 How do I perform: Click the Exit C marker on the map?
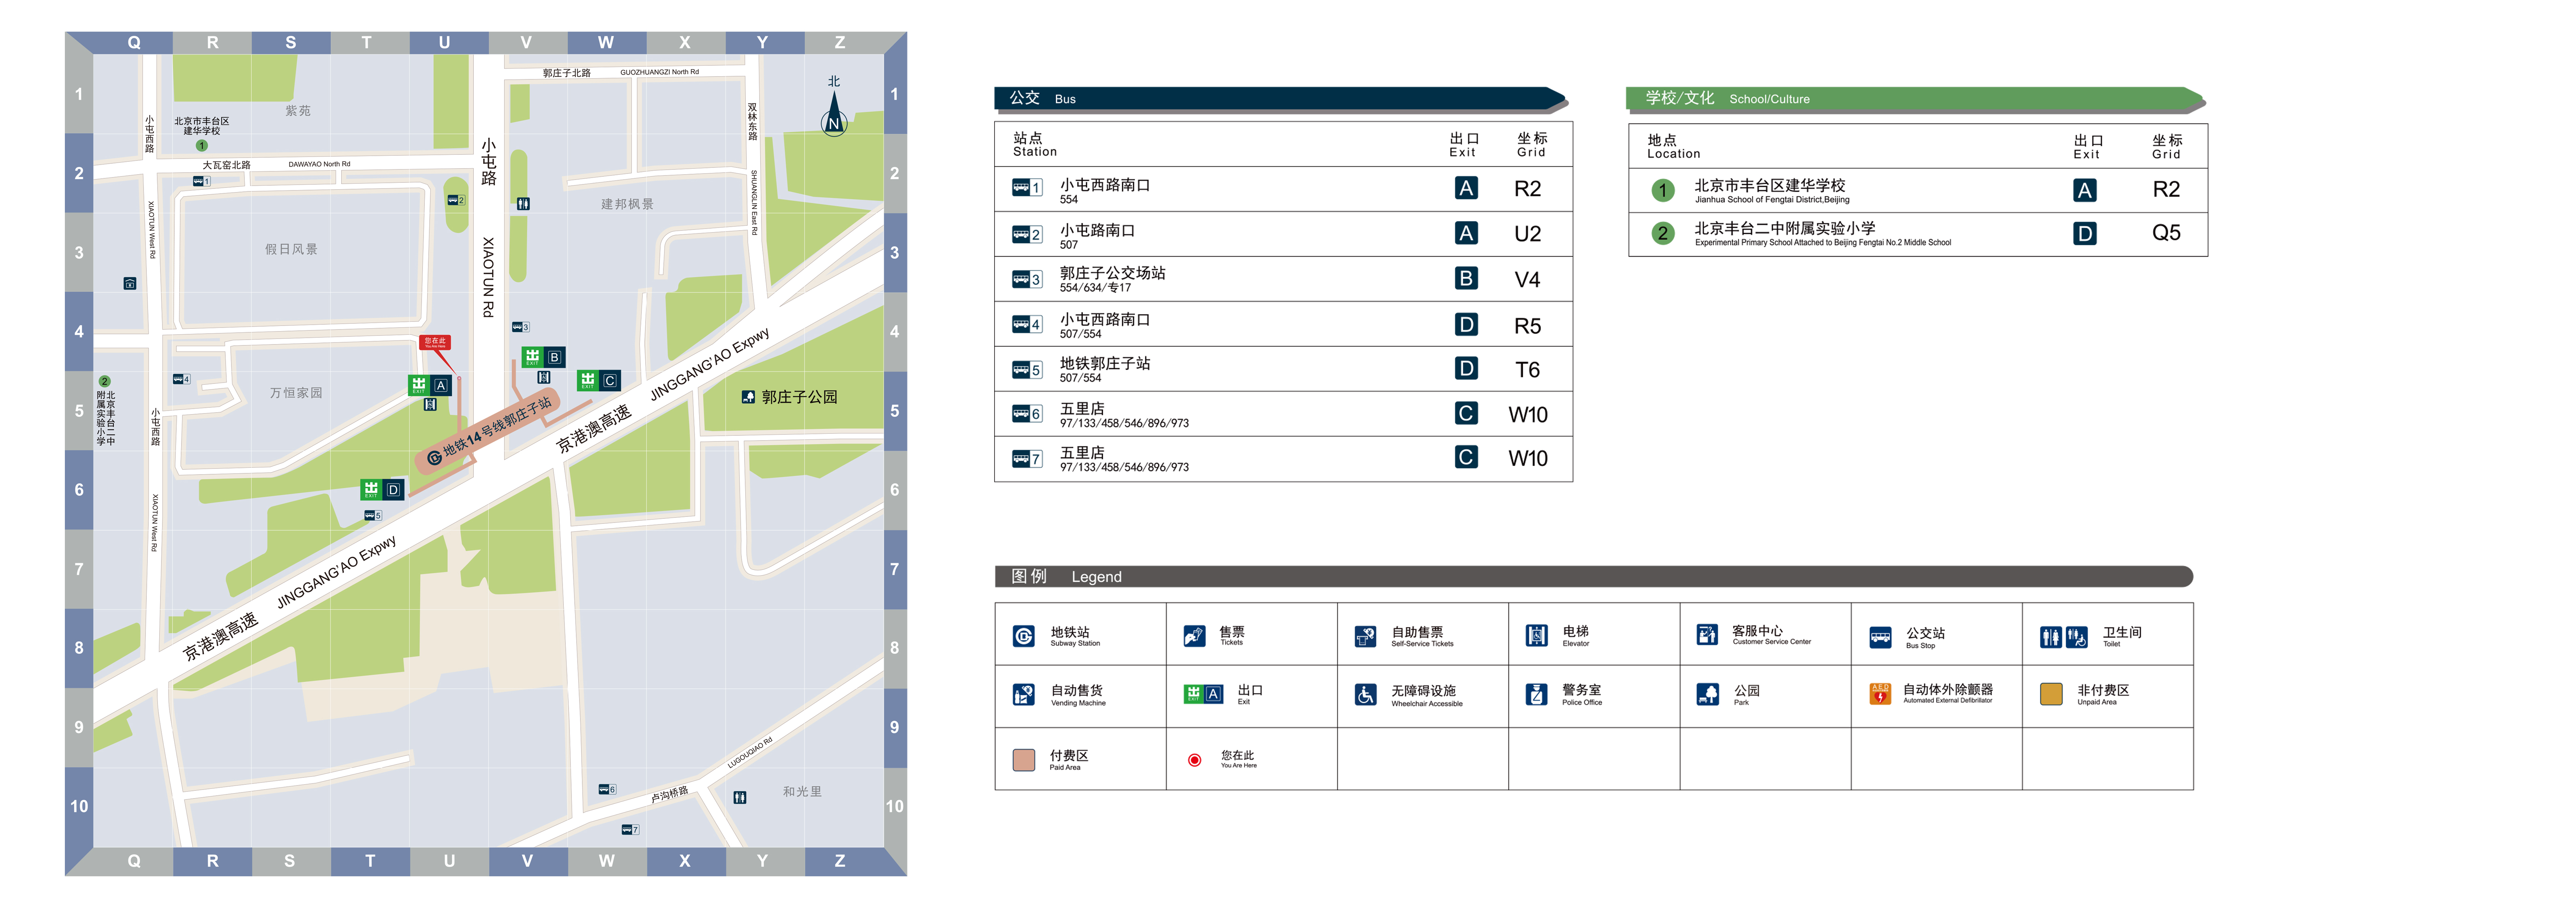(599, 380)
